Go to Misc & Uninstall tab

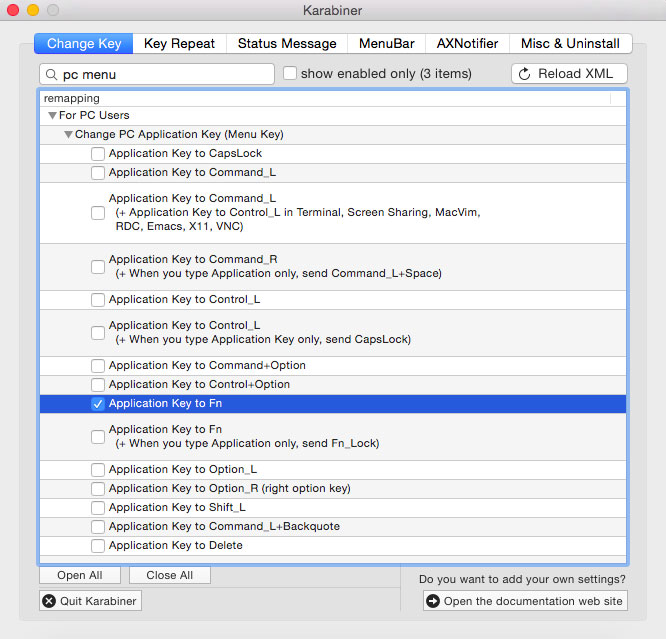[570, 43]
